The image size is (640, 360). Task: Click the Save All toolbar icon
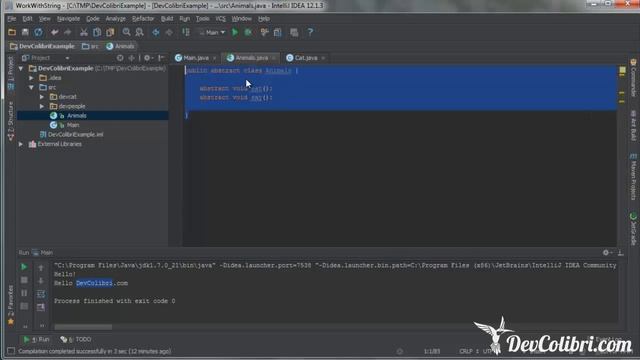pos(25,32)
